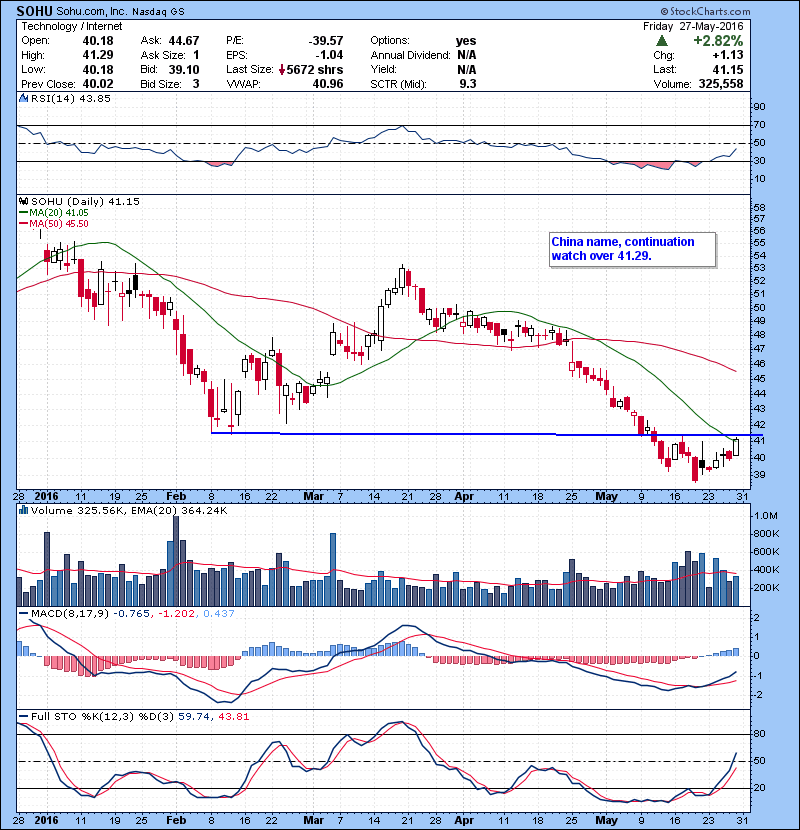This screenshot has width=800, height=830.
Task: Click the Nasdaq GS exchange label
Action: tap(158, 11)
